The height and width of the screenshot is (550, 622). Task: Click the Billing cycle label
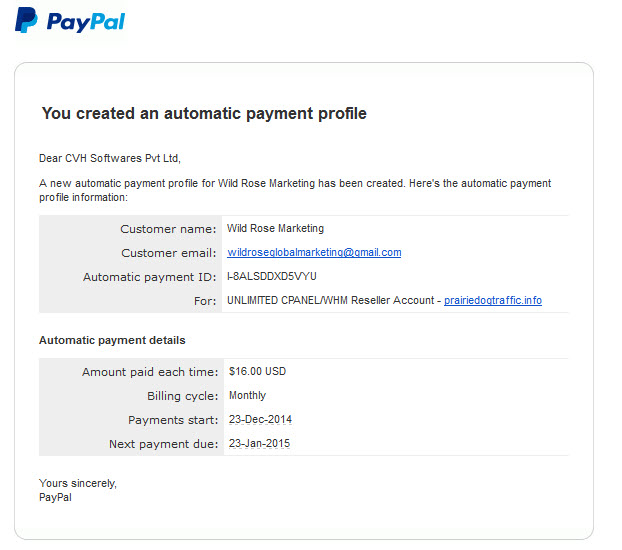tap(182, 396)
